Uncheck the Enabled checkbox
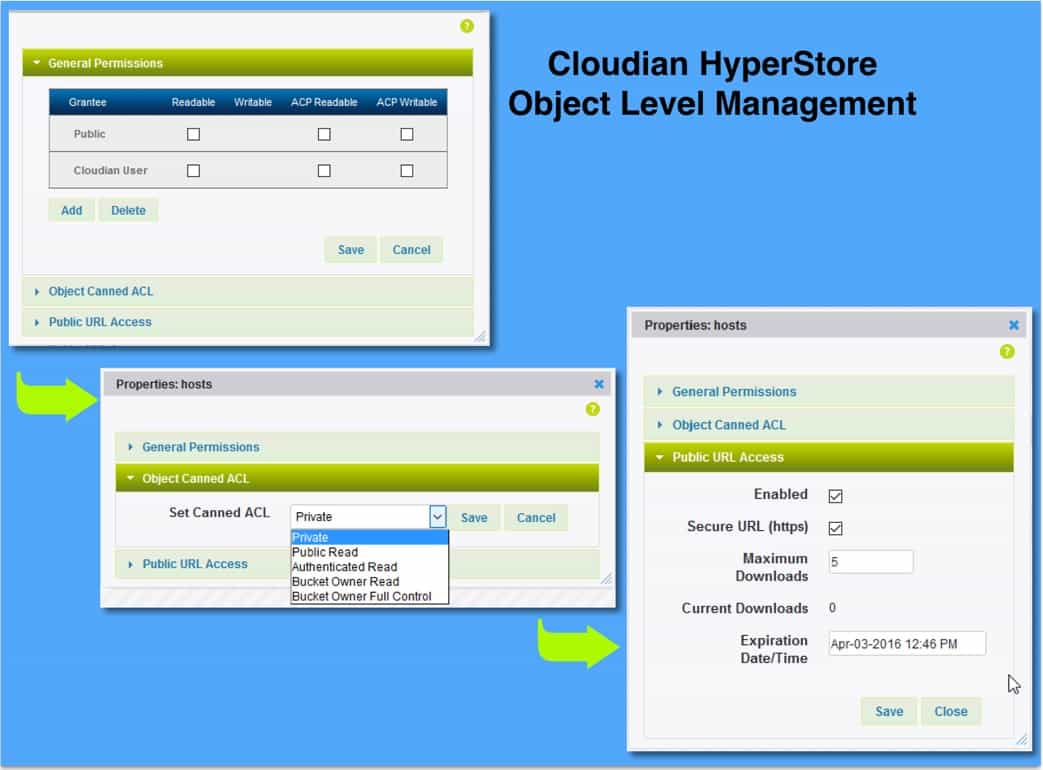The image size is (1043, 770). 835,495
